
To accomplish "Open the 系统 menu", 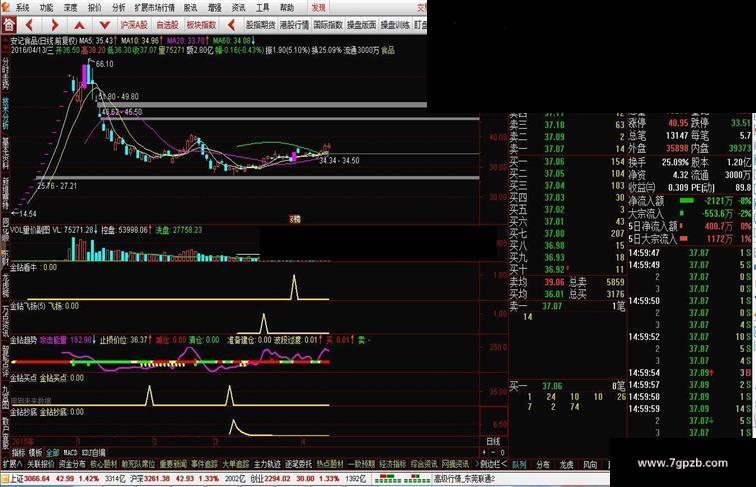I will coord(22,7).
